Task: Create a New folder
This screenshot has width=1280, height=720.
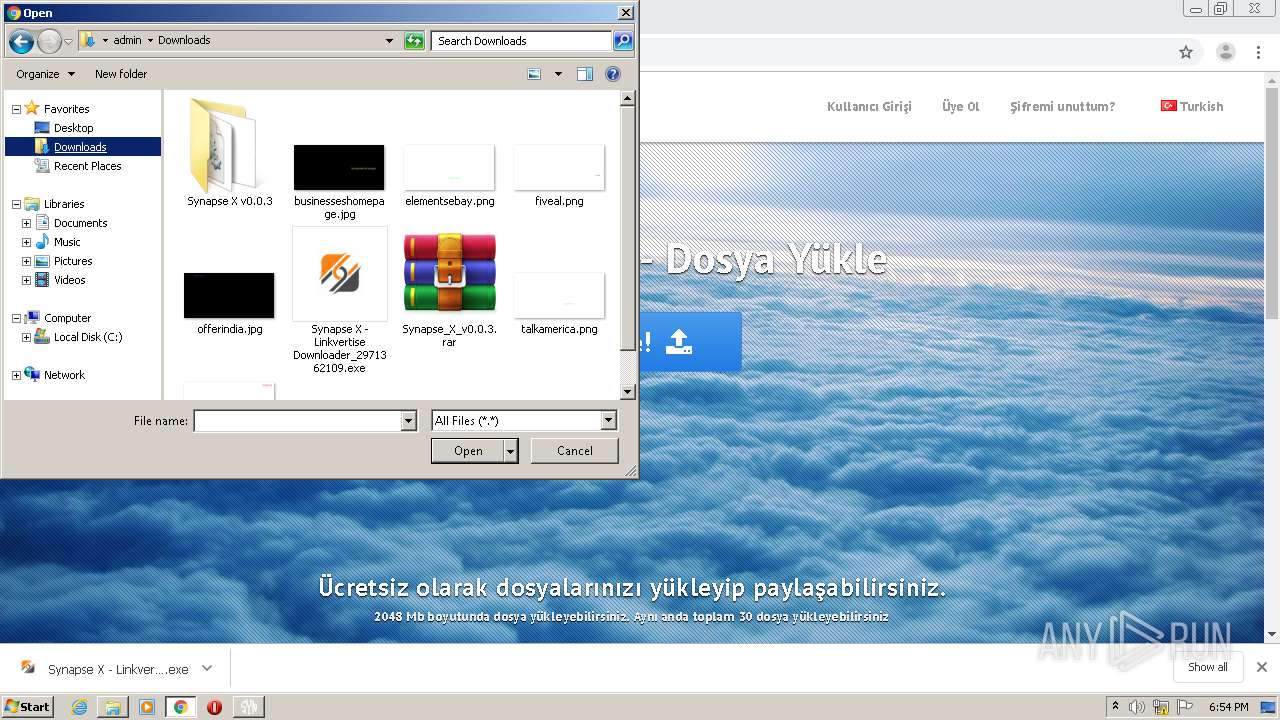Action: (x=121, y=74)
